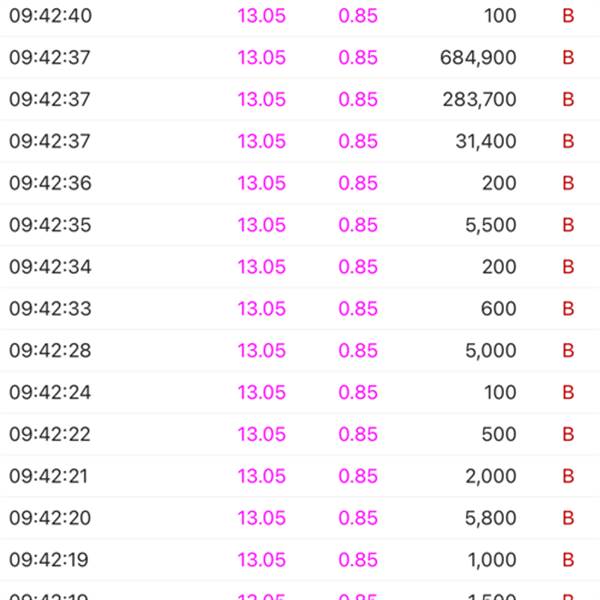Click the 09:42:28 trade row
Viewport: 600px width, 600px height.
pos(300,351)
